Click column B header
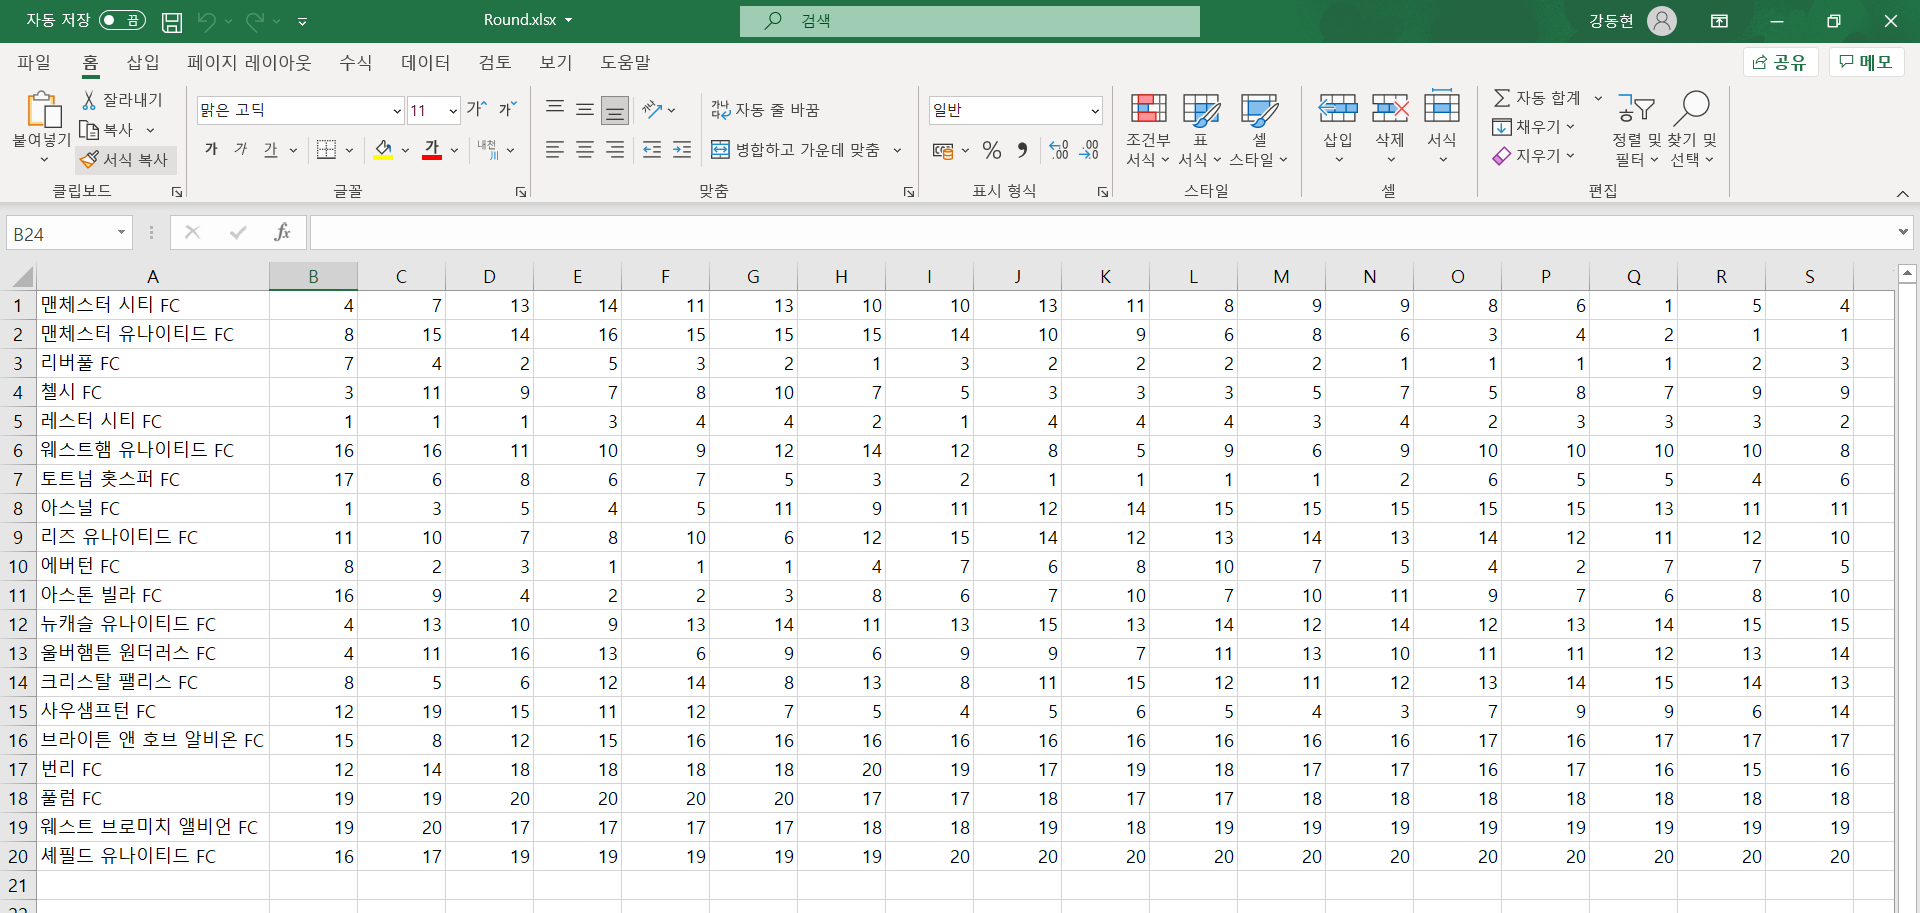The image size is (1920, 913). pos(313,276)
